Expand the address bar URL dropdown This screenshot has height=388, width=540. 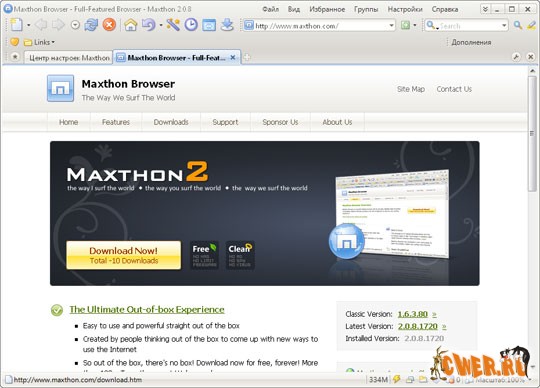[391, 25]
